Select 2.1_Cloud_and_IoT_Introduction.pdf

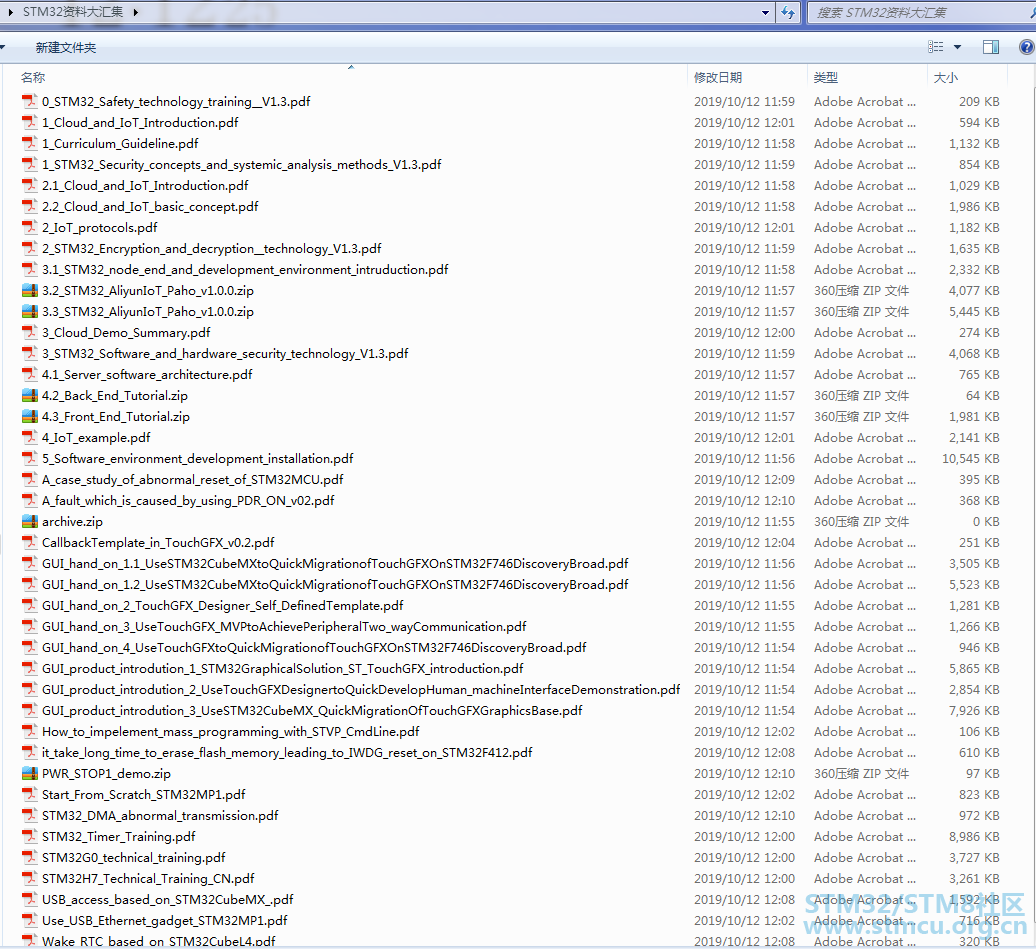(145, 186)
